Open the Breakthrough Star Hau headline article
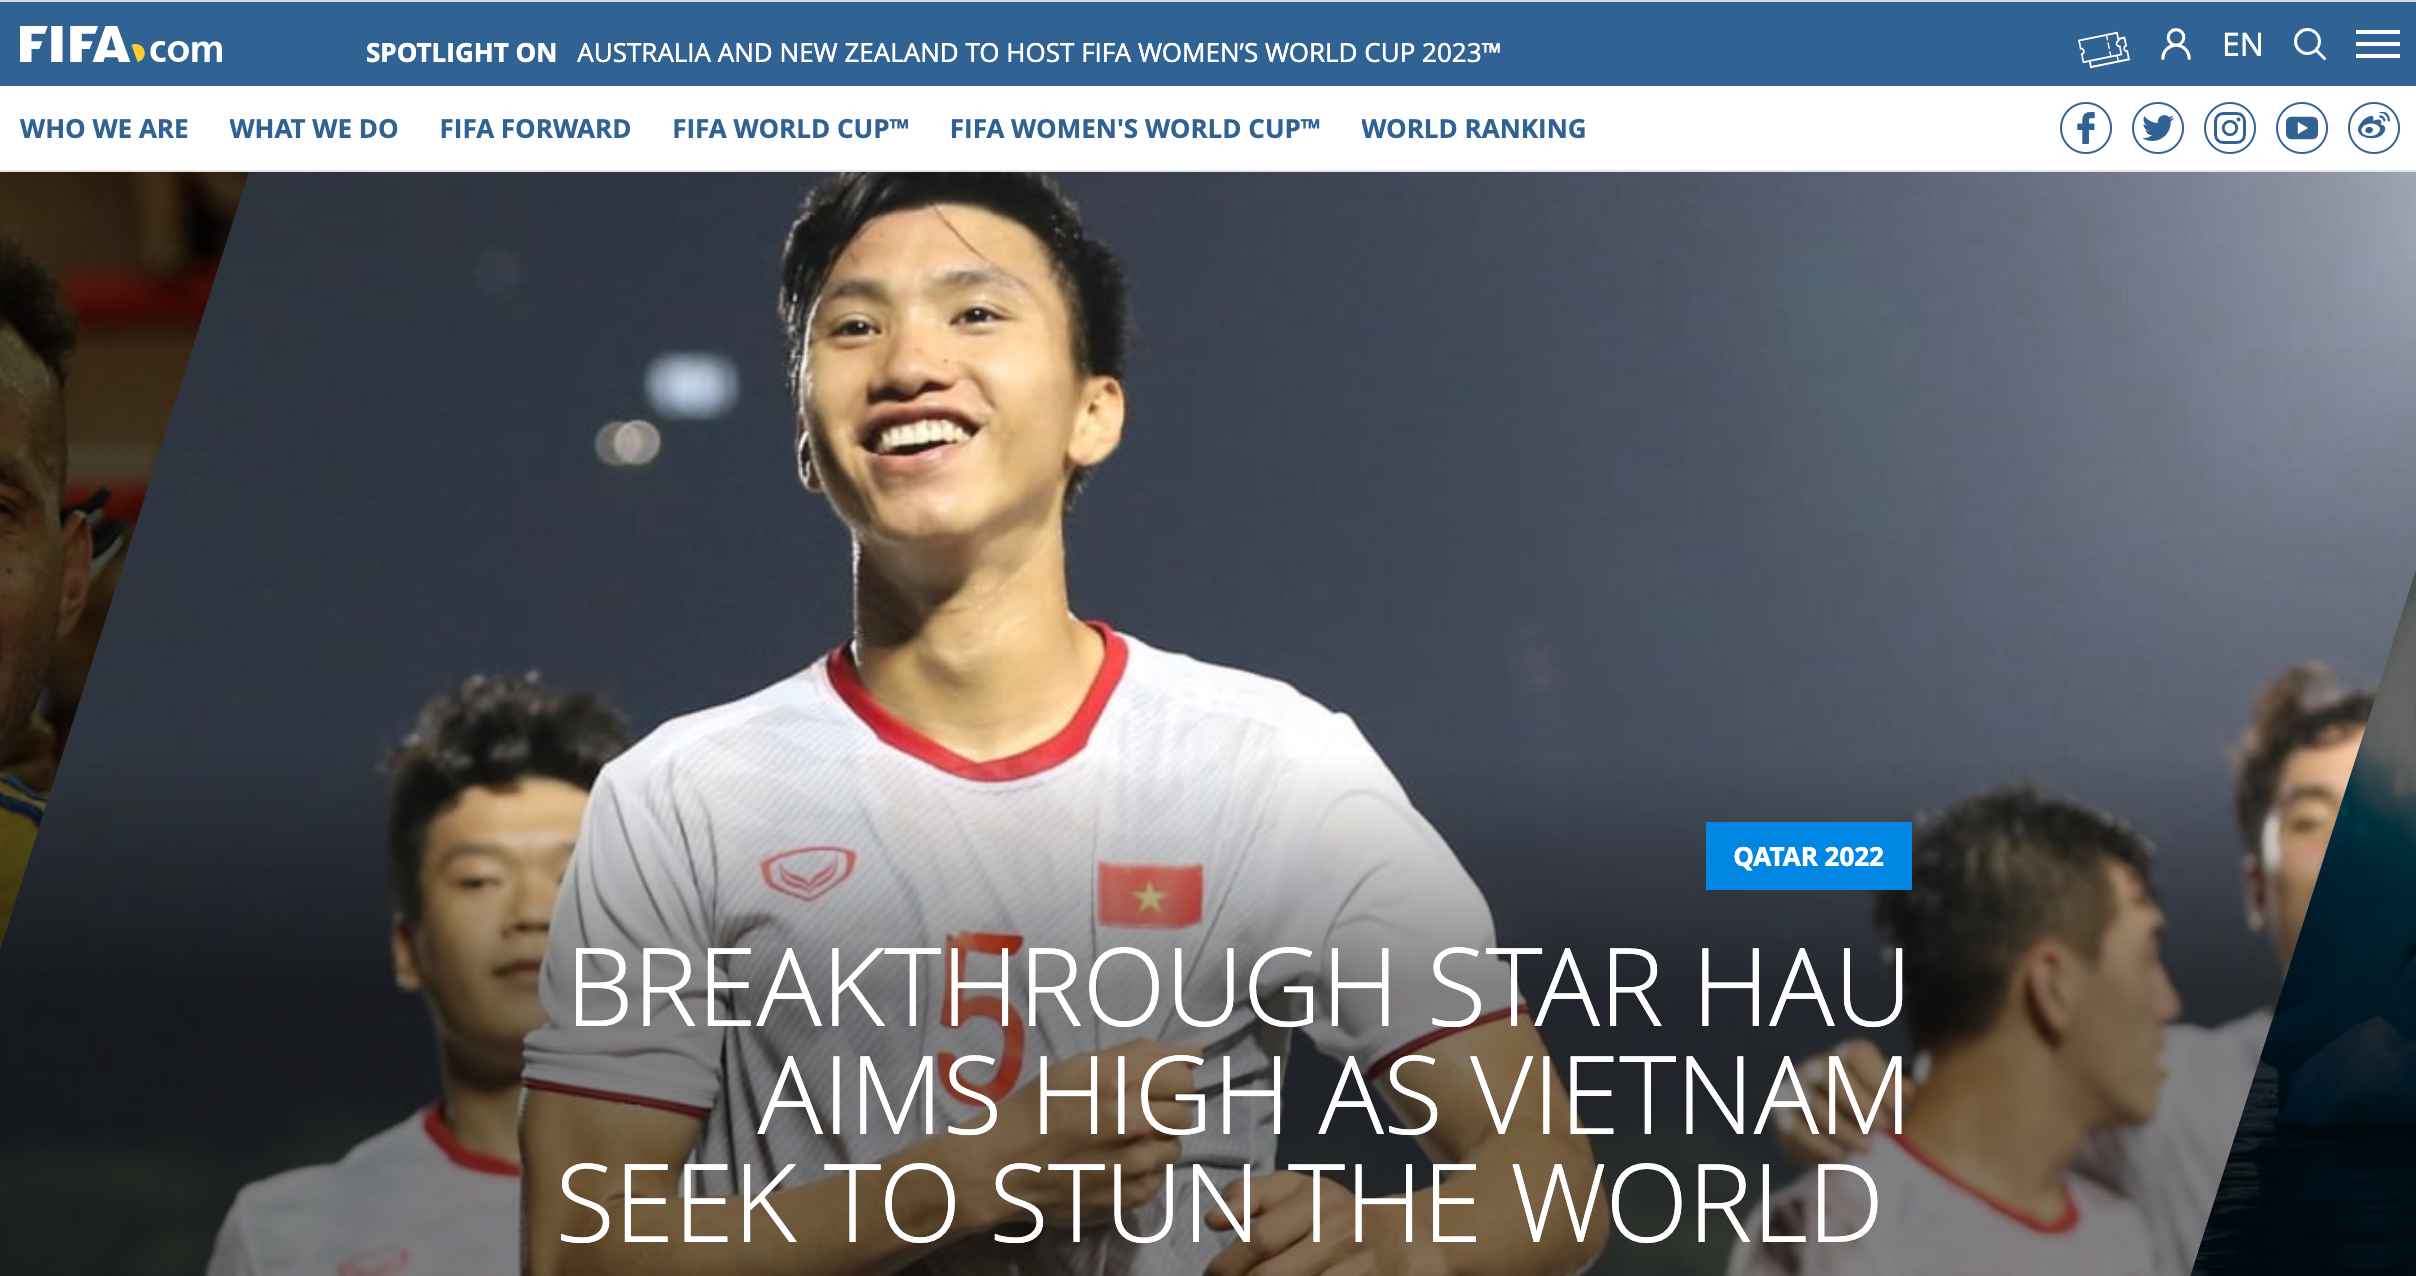 [x=1233, y=1095]
